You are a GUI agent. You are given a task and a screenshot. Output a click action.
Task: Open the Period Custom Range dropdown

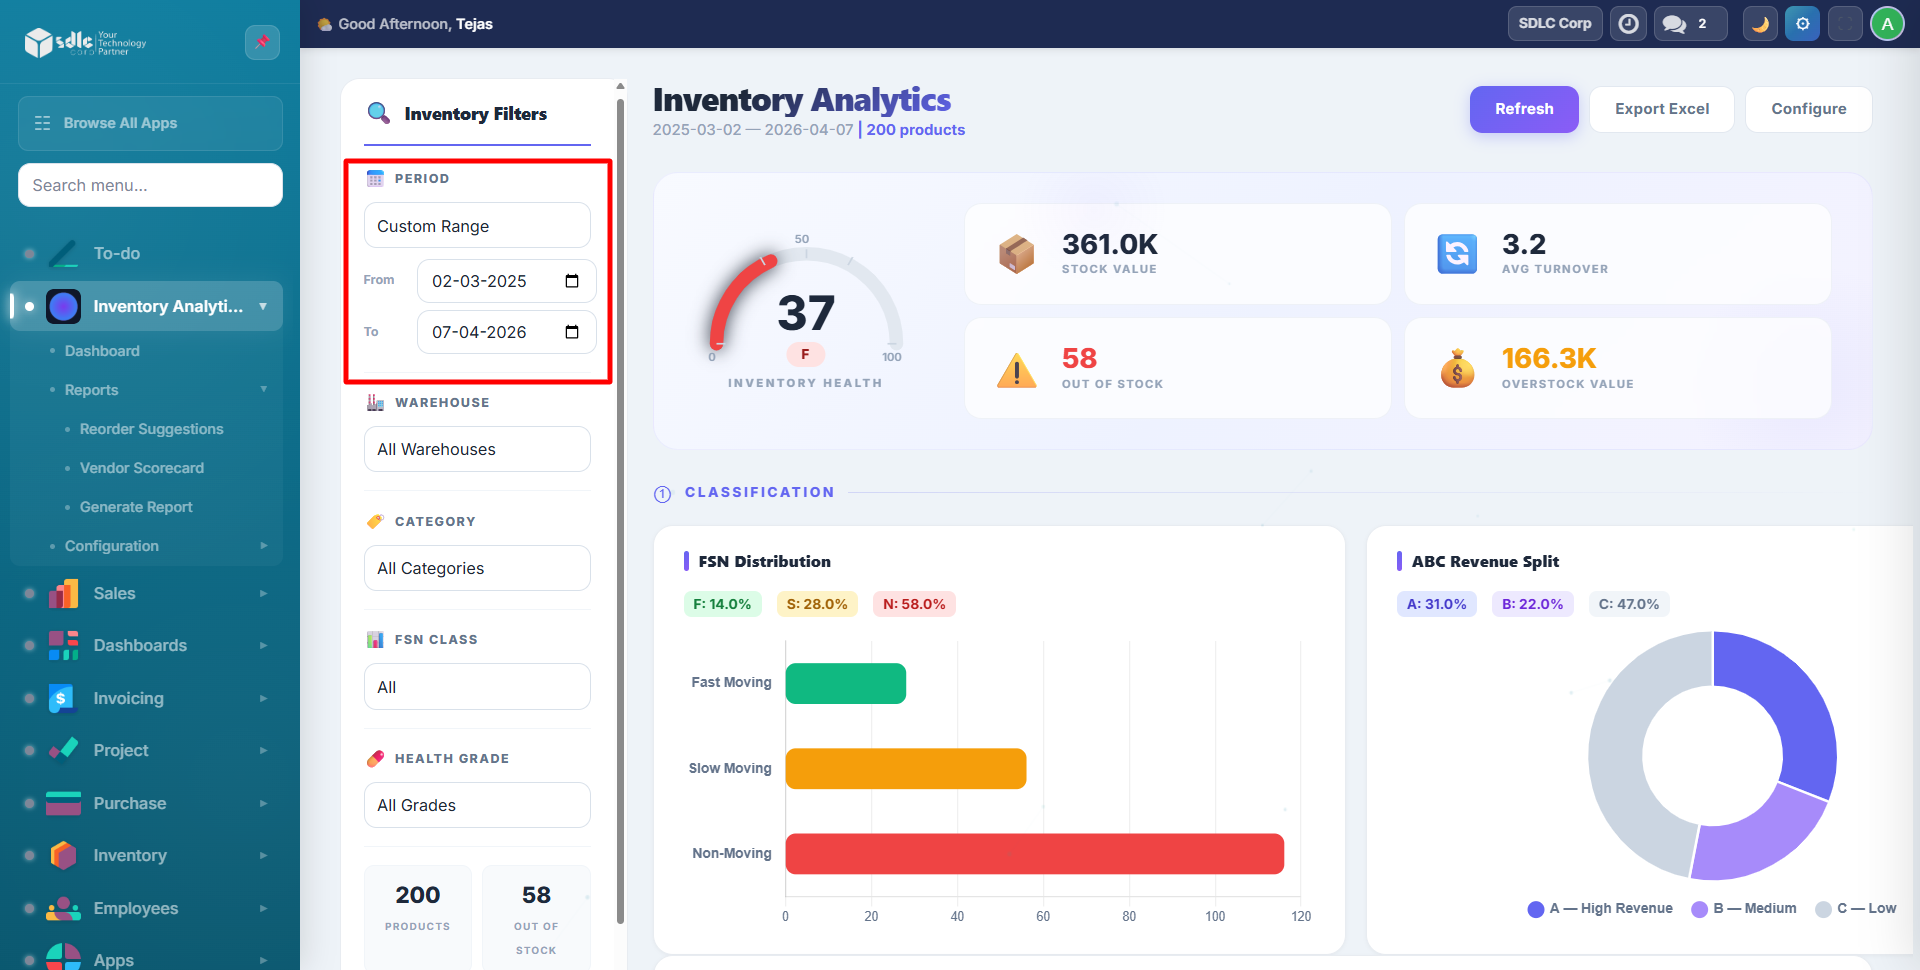coord(477,226)
